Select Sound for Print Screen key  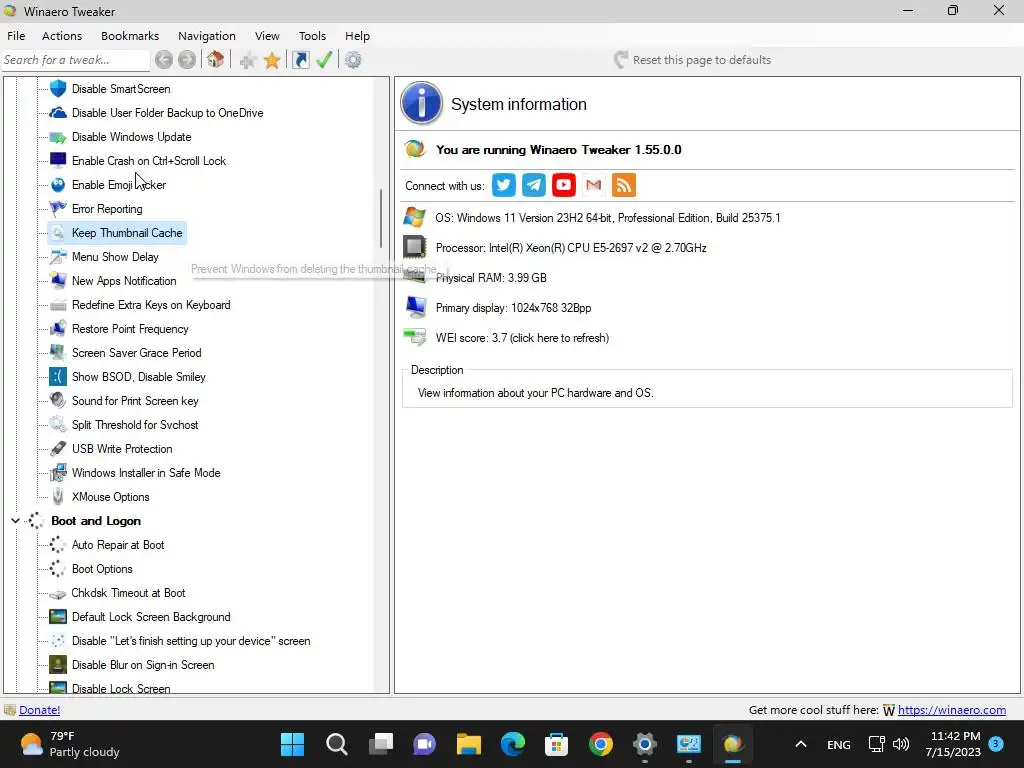(x=135, y=401)
